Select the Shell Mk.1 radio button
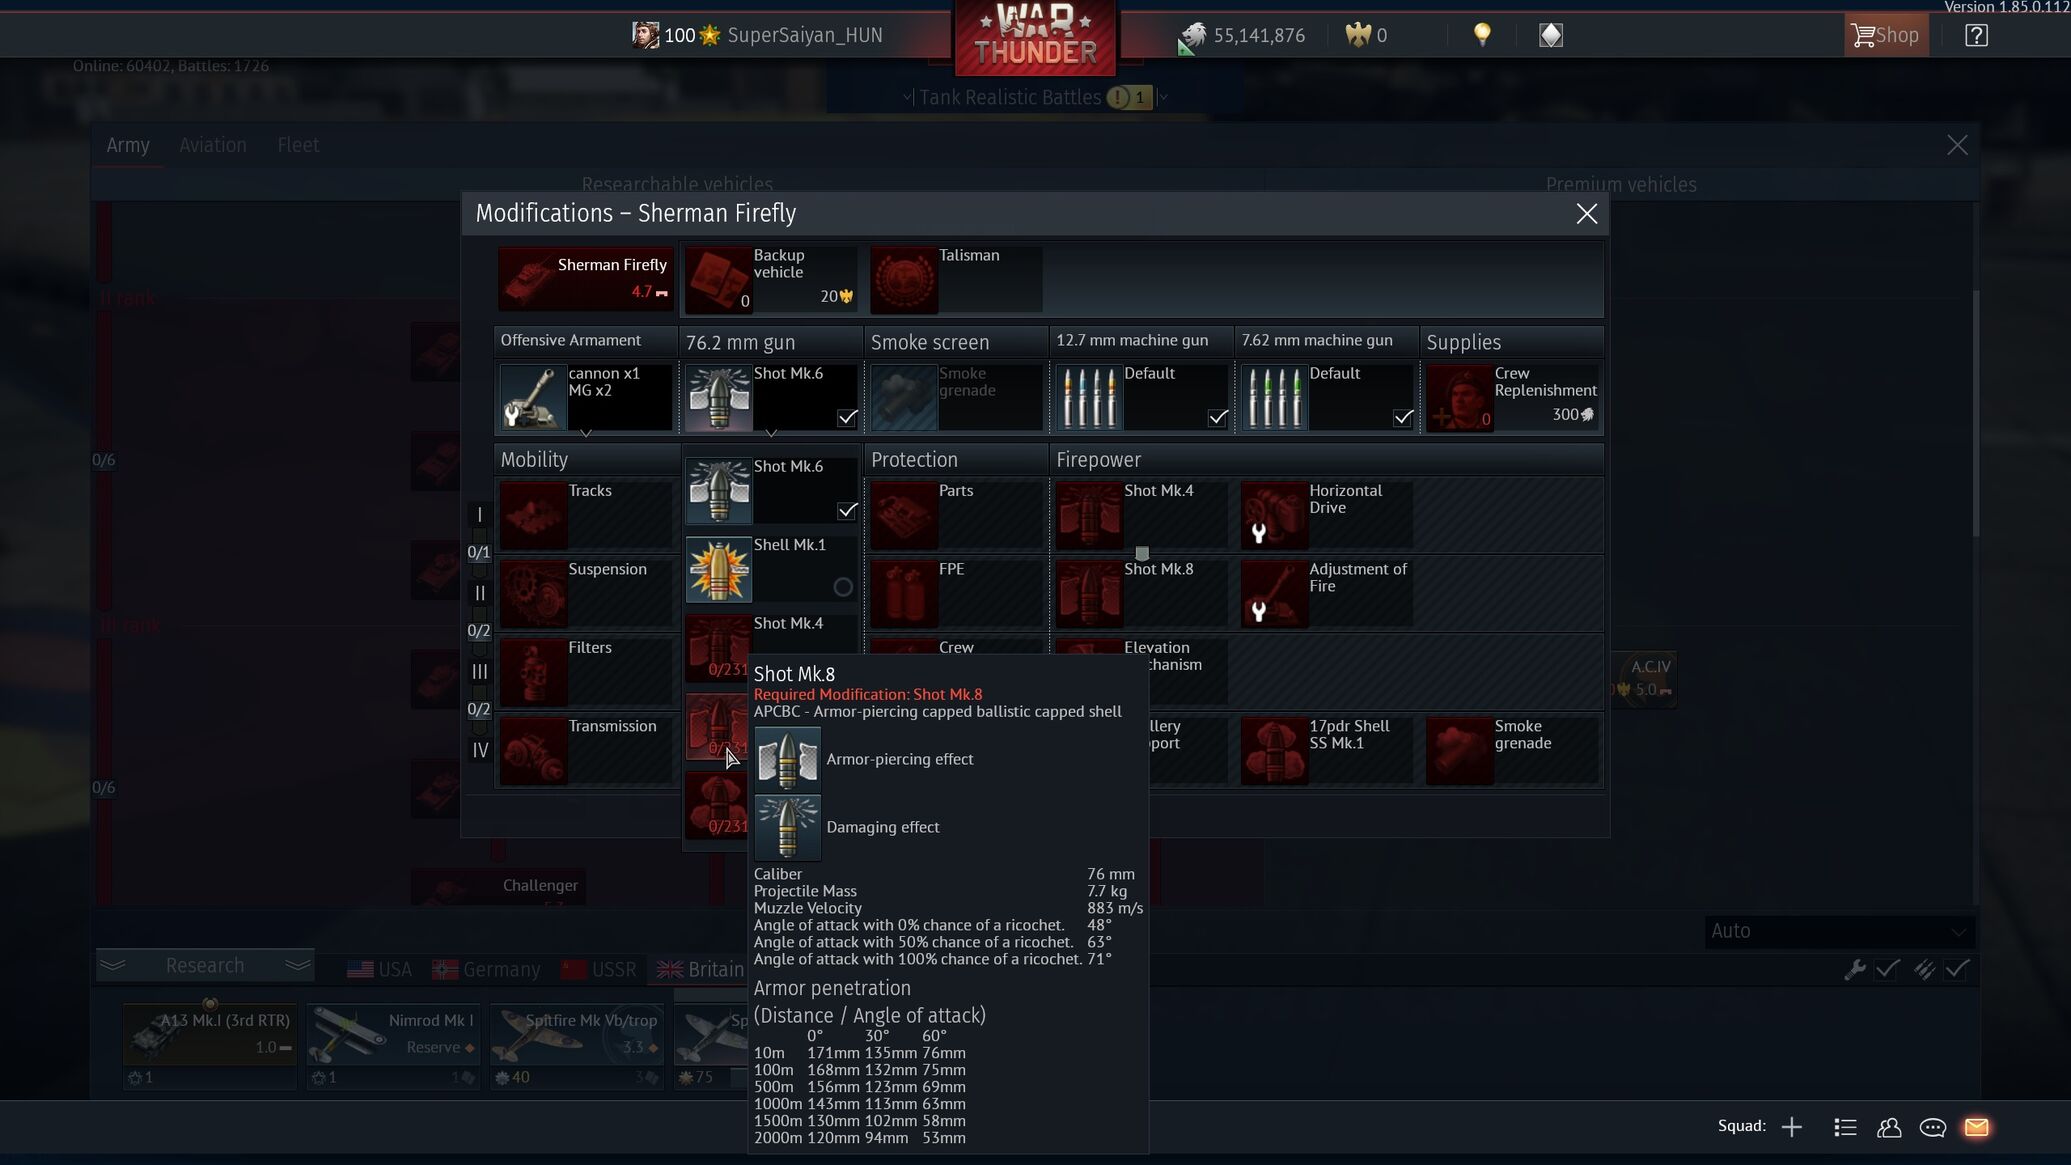Screen dimensions: 2071x1165 (x=843, y=587)
